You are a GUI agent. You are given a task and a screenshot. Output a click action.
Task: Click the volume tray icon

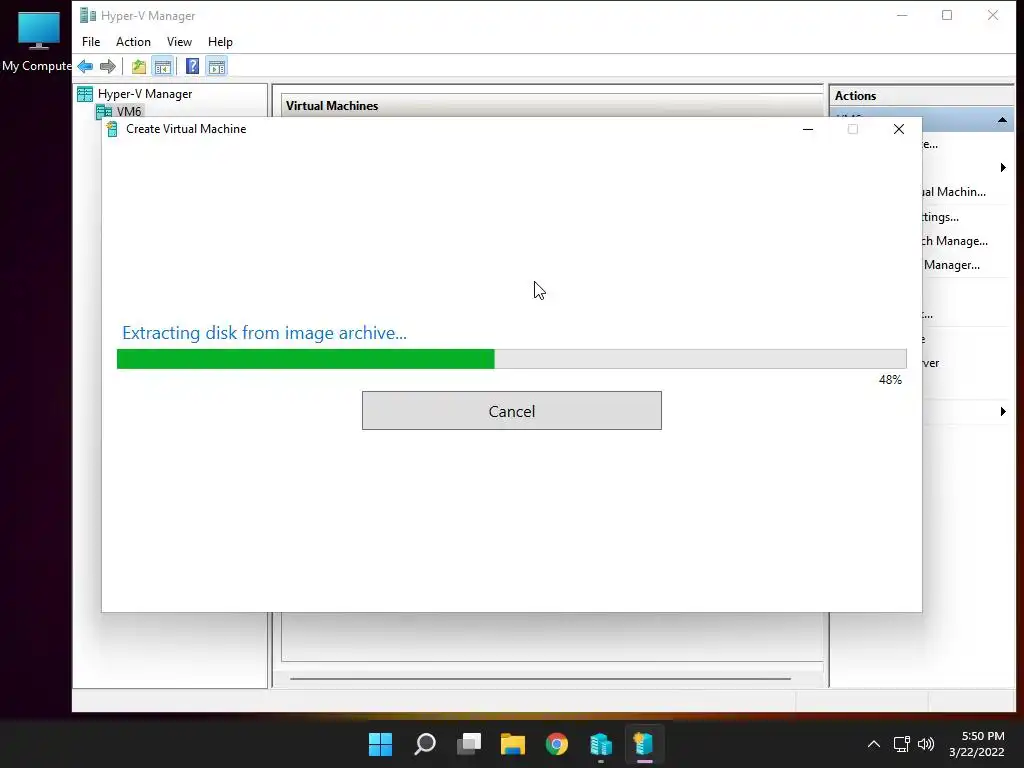click(x=926, y=744)
